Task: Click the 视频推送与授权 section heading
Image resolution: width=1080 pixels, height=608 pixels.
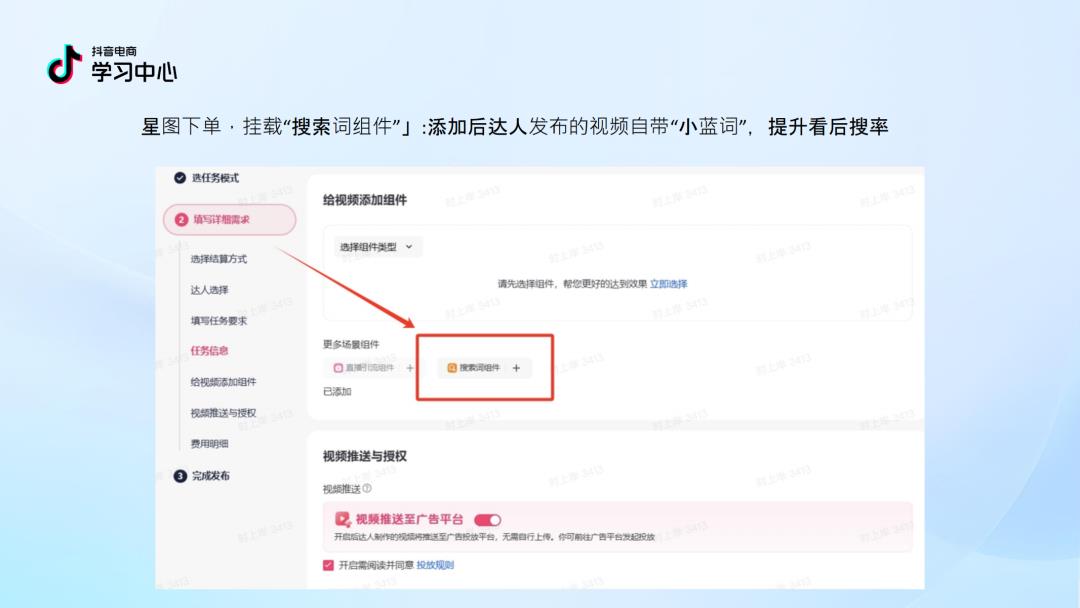Action: [x=365, y=457]
